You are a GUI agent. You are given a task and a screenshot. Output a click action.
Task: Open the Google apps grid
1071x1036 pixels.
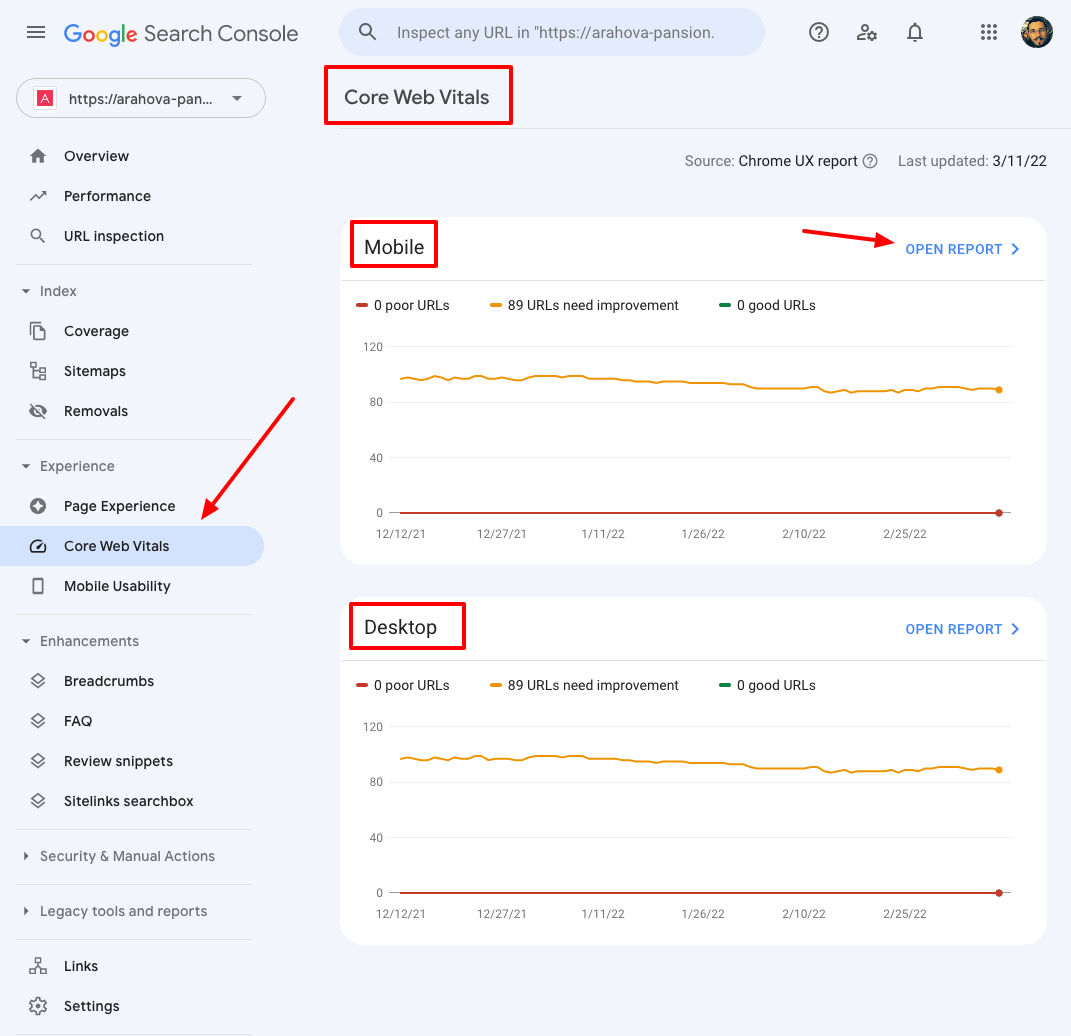(x=988, y=32)
